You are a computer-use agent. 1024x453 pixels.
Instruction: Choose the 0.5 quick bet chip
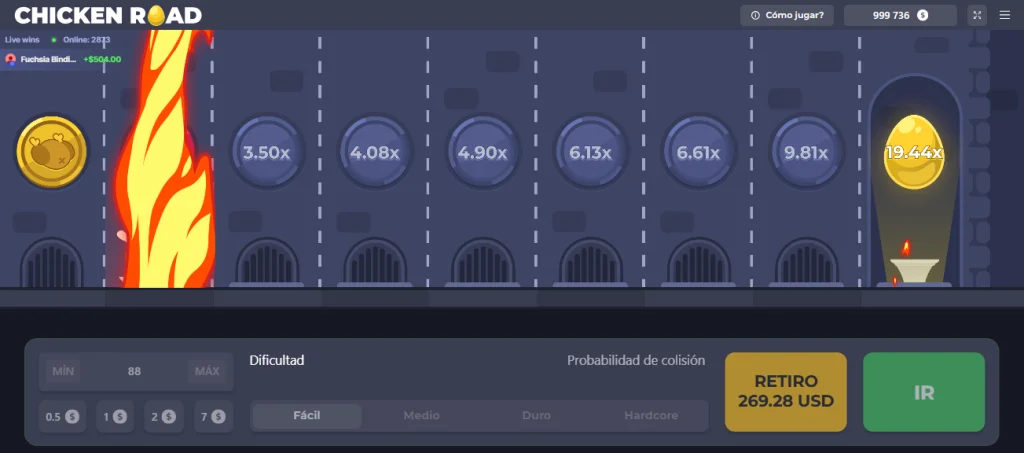coord(63,416)
